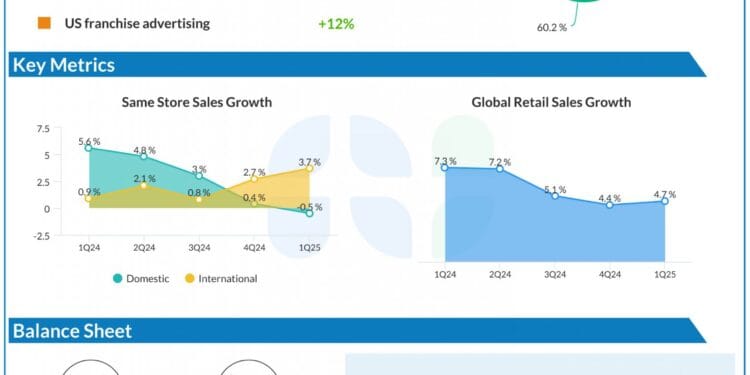Click the 7.3 % global retail data point
The width and height of the screenshot is (750, 375).
pos(445,168)
